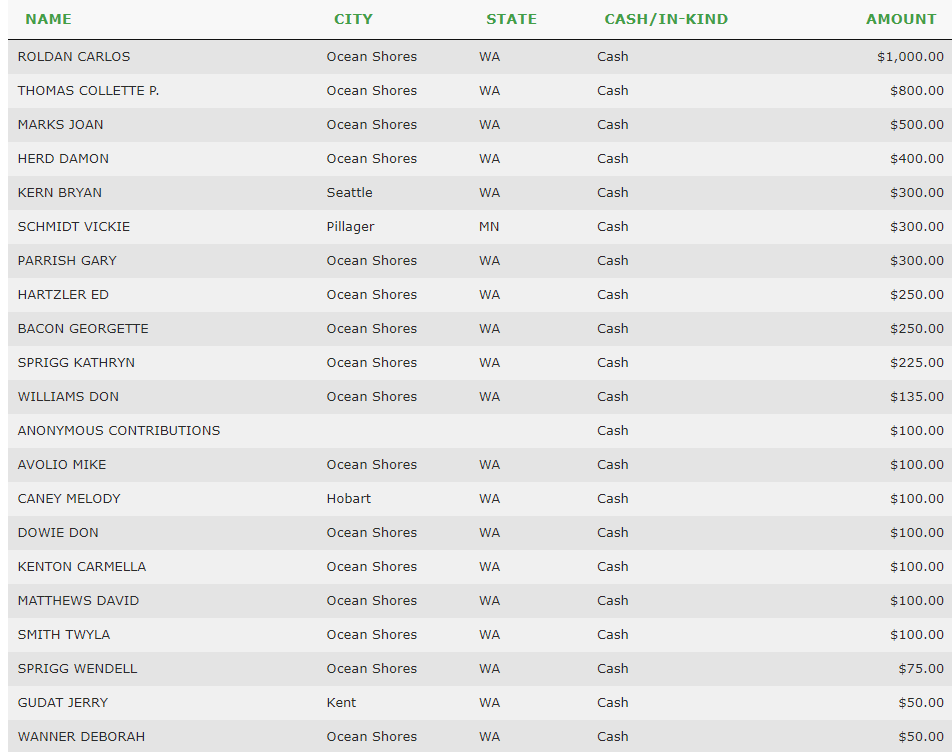Screen dimensions: 952x752
Task: Click the $1,000.00 amount cell
Action: pos(910,57)
